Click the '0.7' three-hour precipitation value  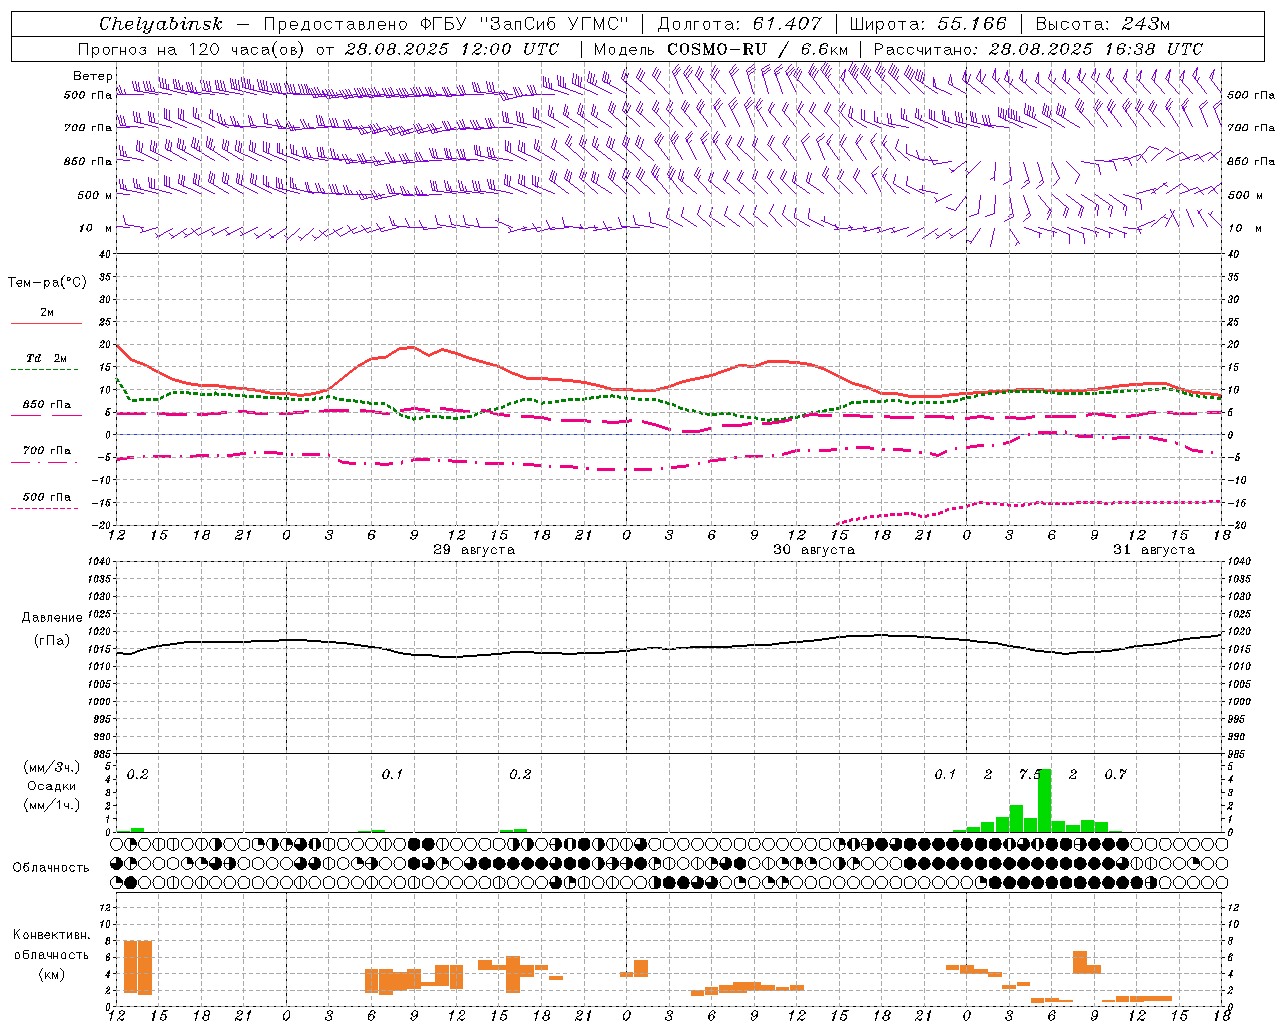click(1115, 775)
